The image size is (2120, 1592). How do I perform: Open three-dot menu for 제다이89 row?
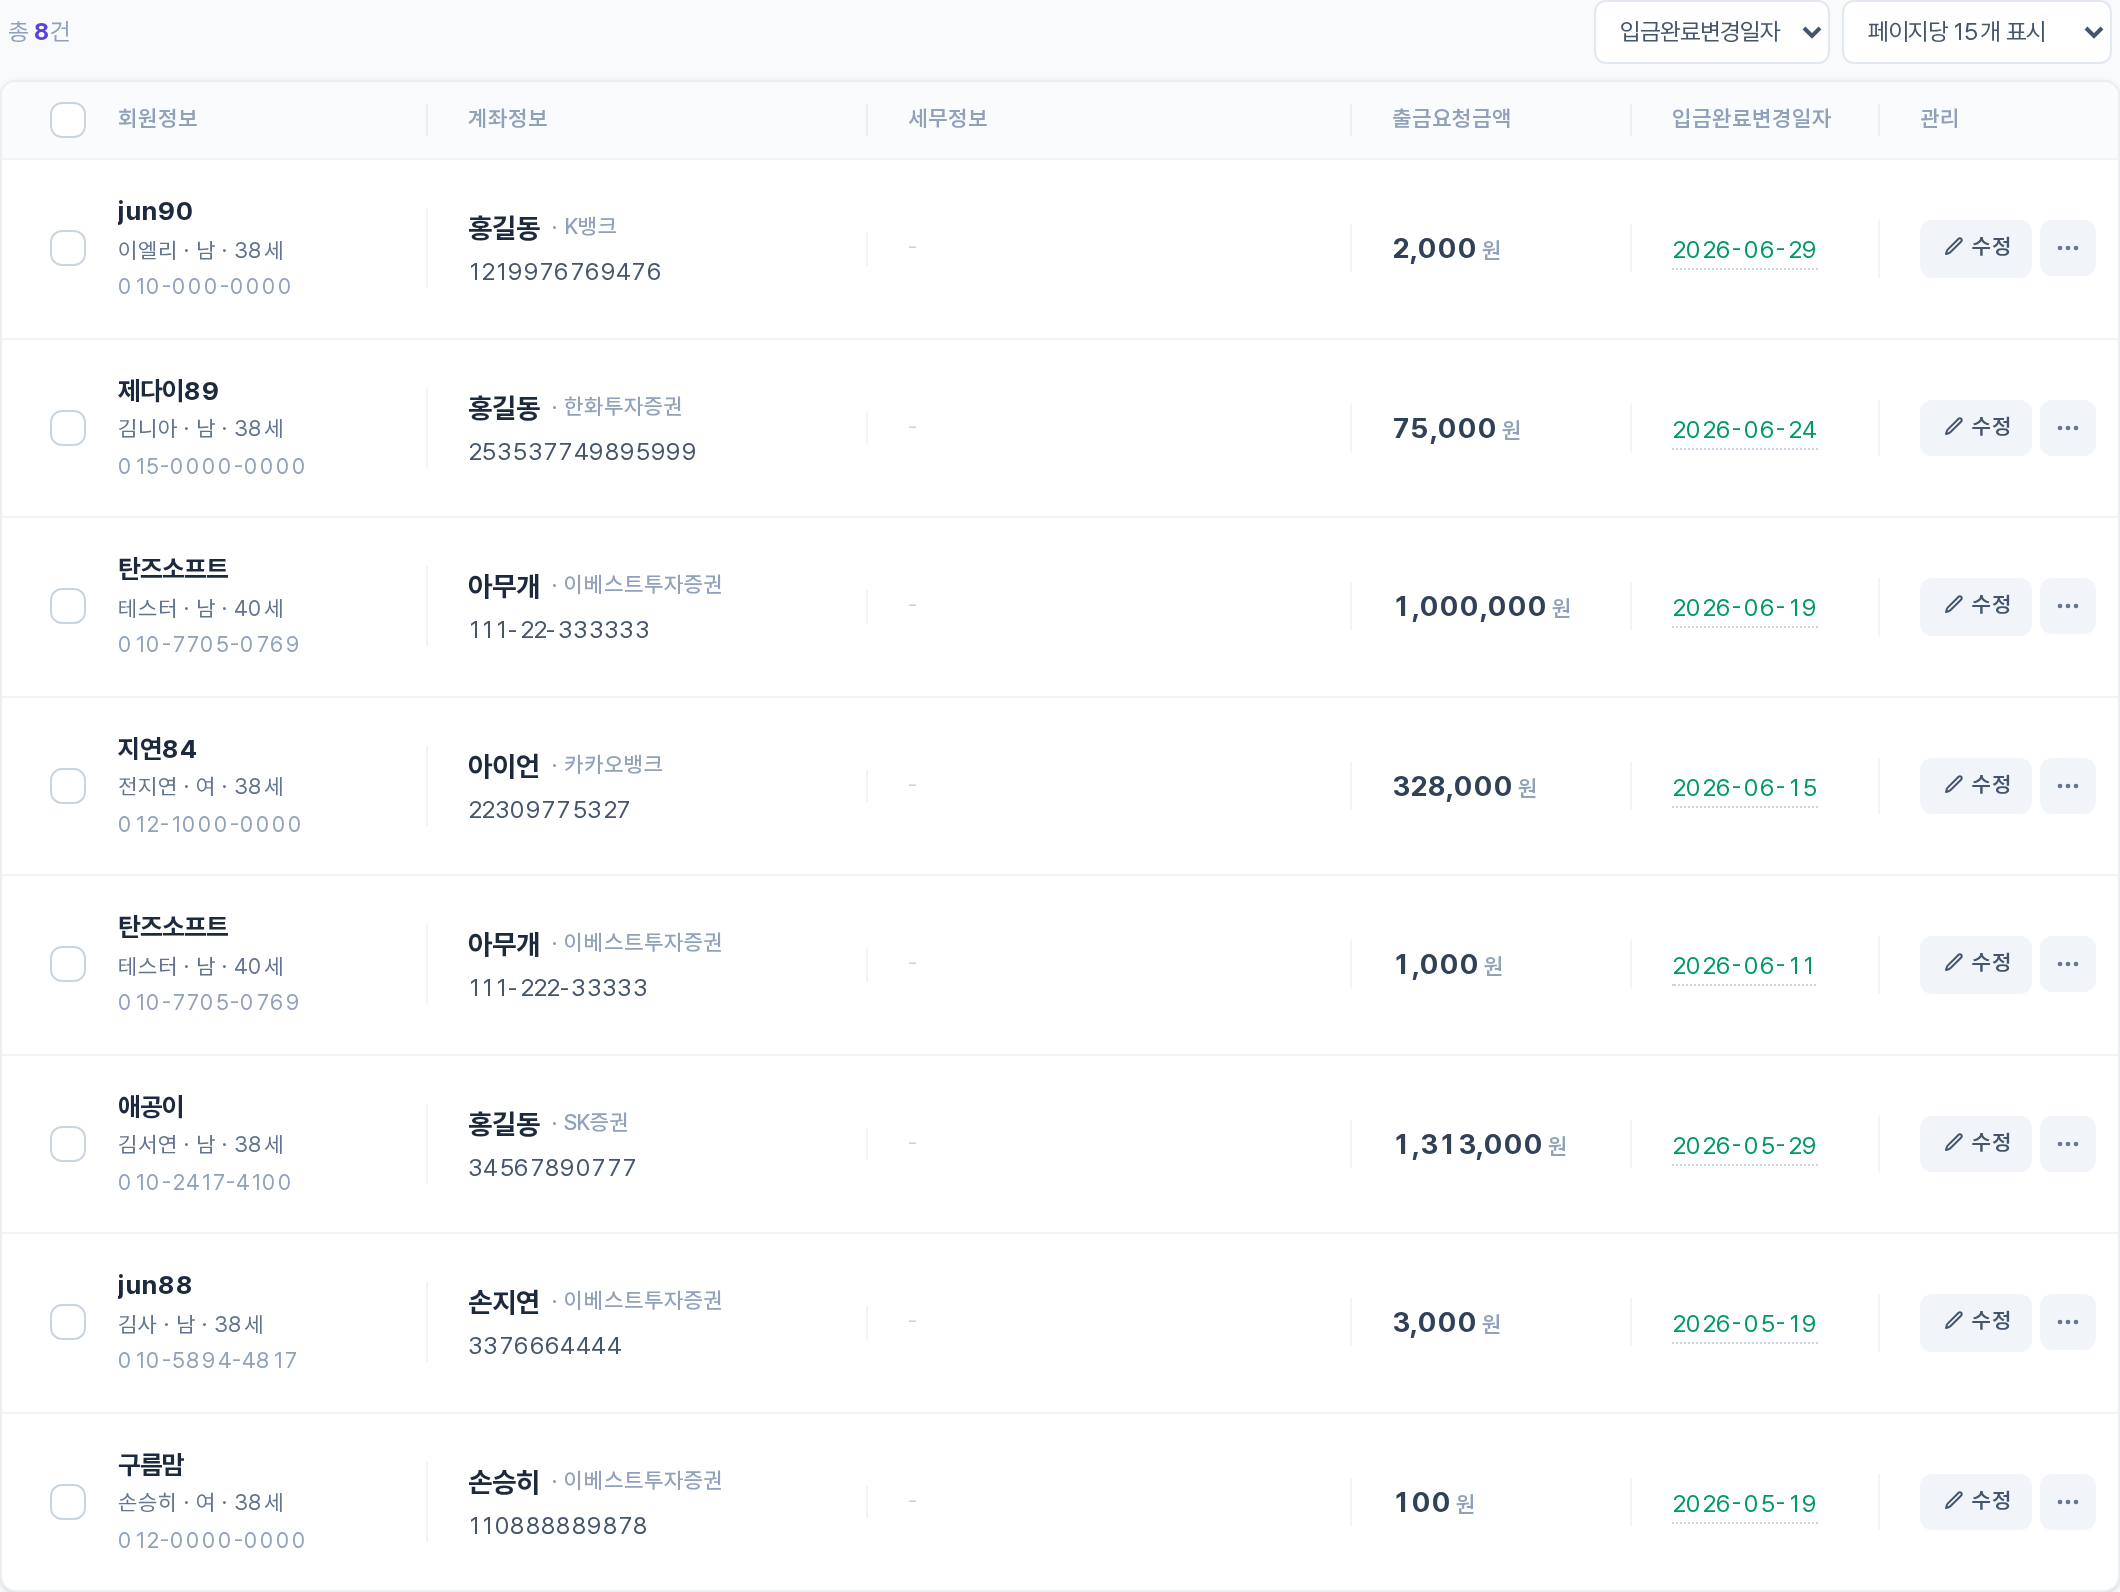point(2067,428)
